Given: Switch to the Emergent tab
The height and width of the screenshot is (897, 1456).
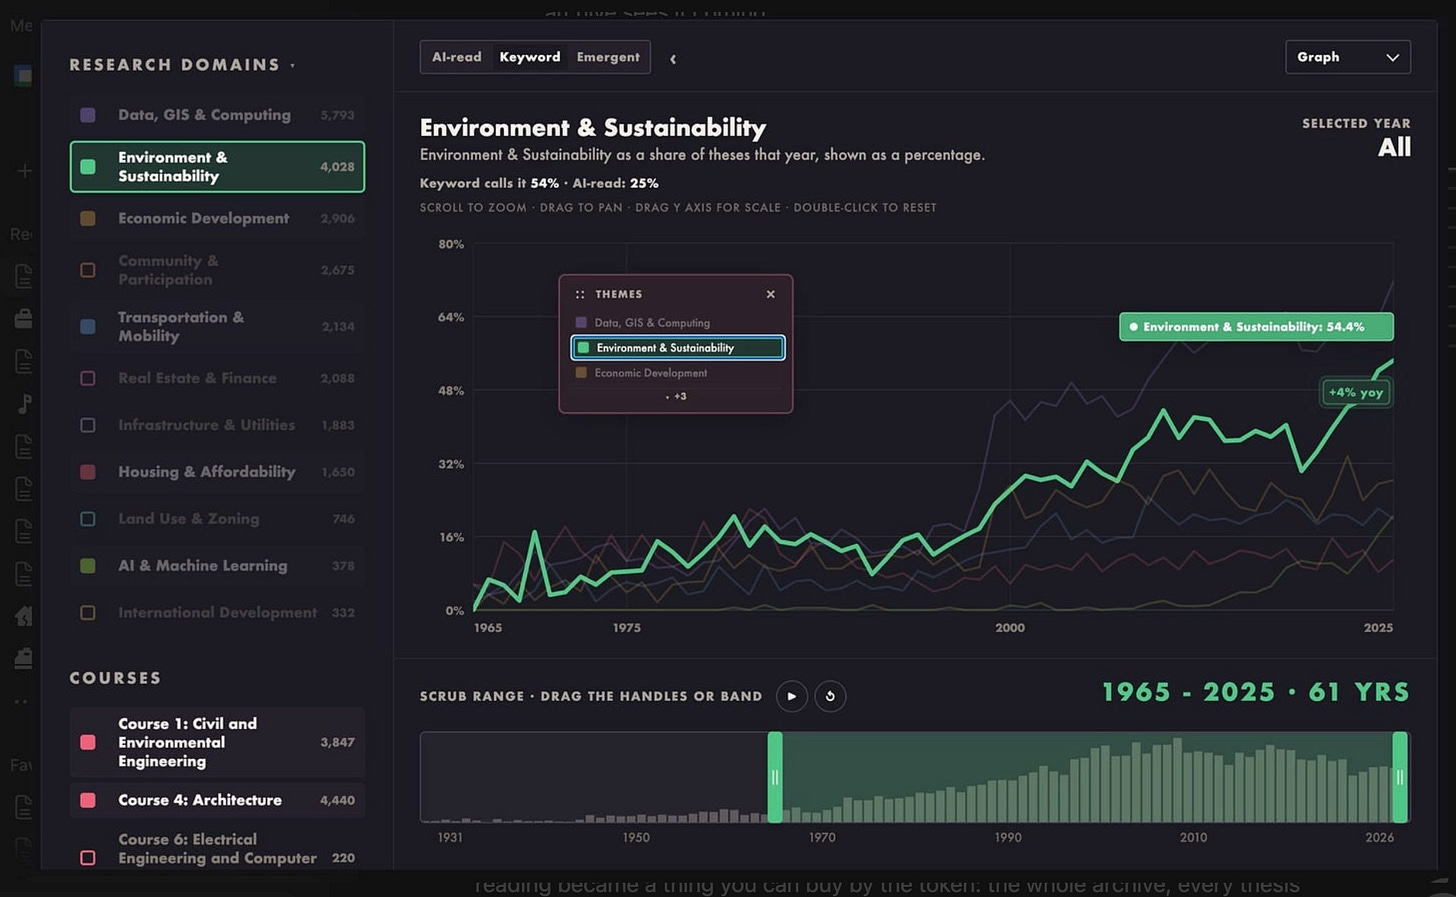Looking at the screenshot, I should (x=608, y=57).
